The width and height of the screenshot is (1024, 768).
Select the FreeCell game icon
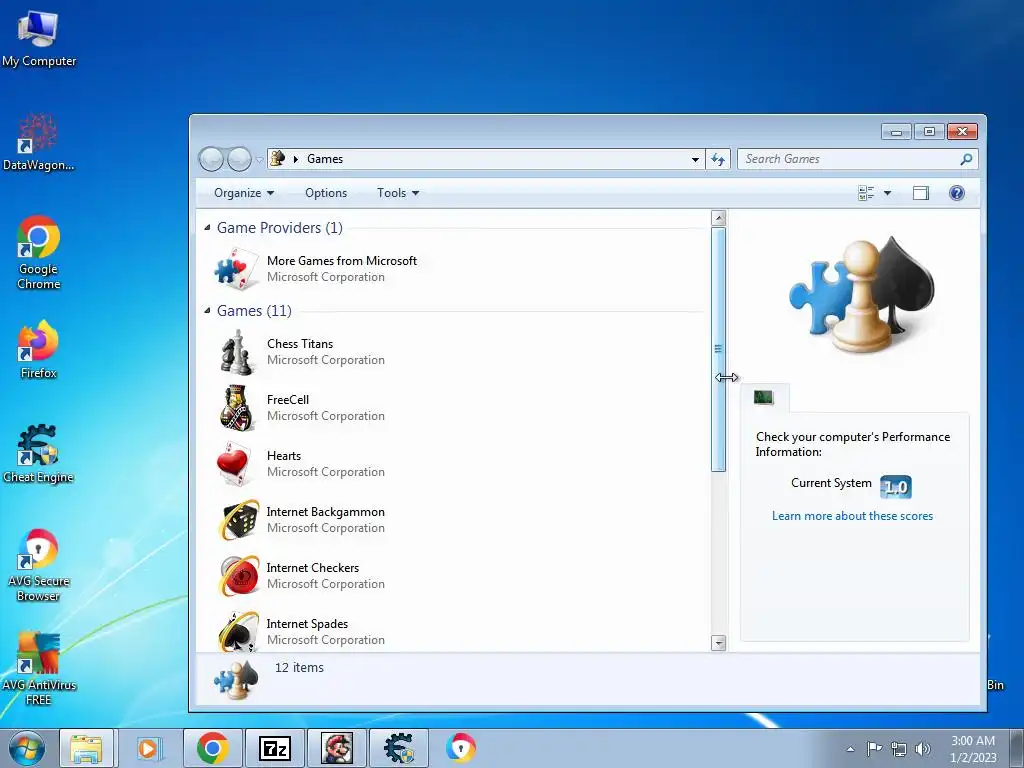(236, 408)
